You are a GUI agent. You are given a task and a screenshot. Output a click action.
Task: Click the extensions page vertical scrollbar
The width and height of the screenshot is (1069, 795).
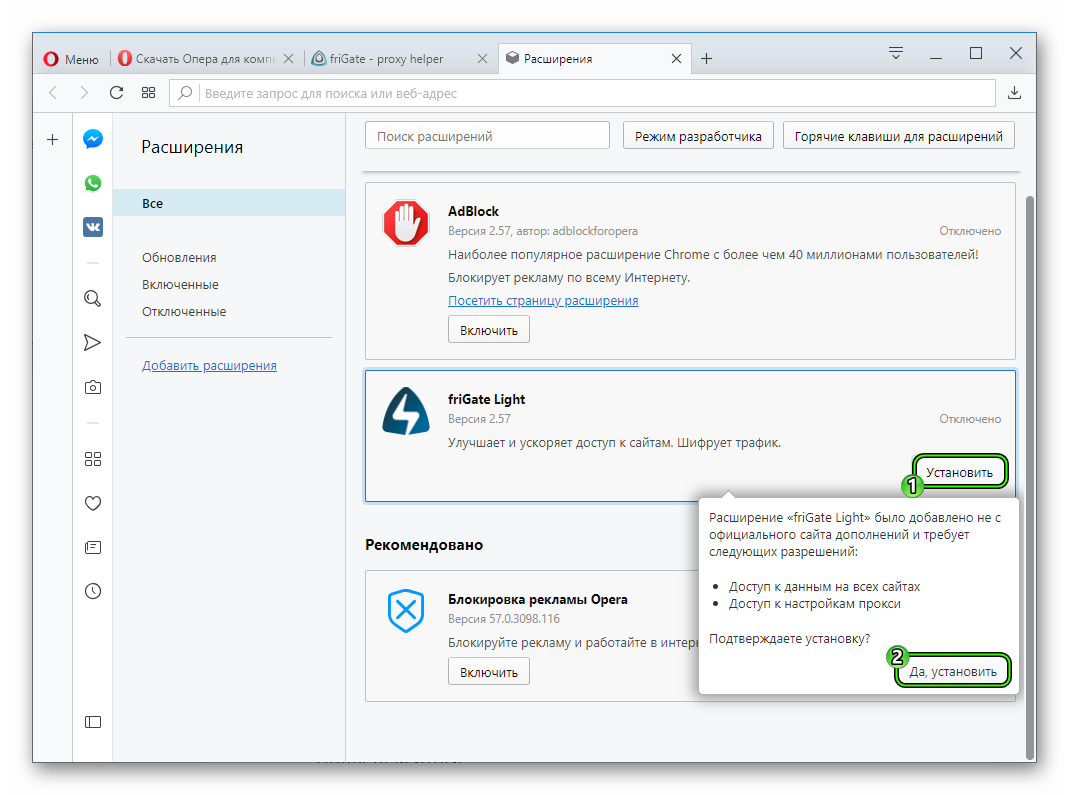1030,477
